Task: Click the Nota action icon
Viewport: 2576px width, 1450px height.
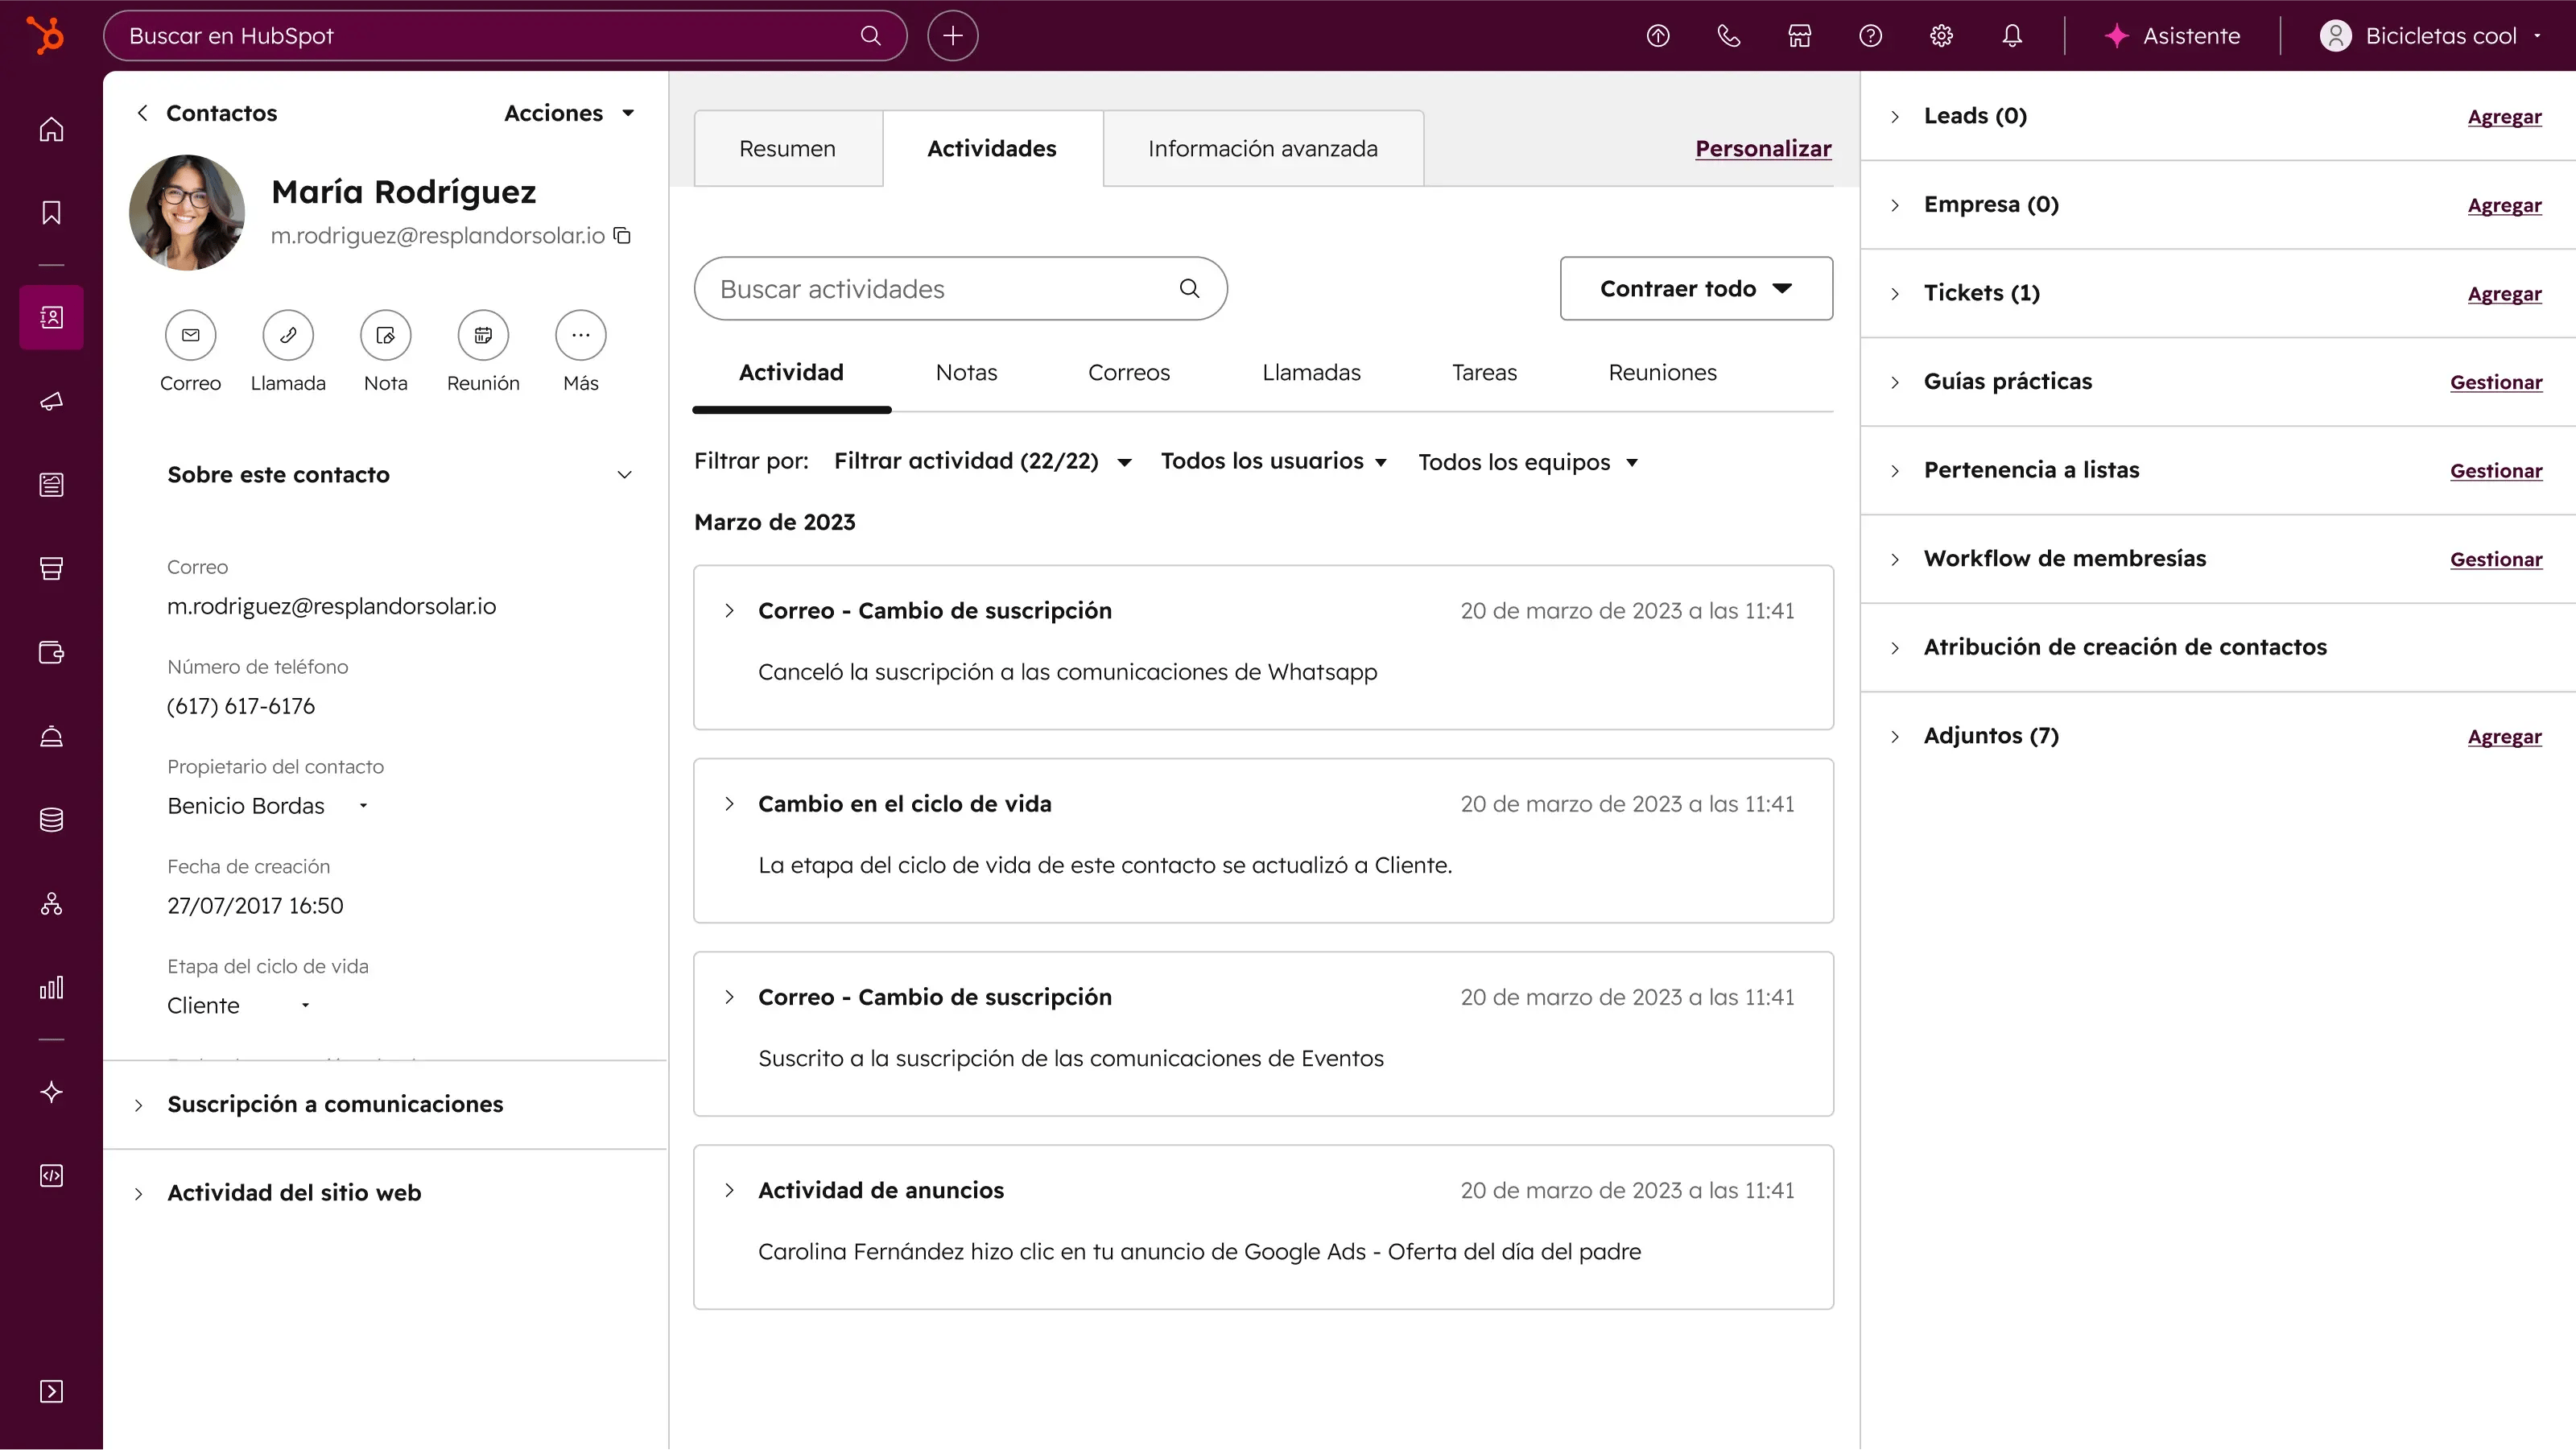Action: tap(386, 335)
